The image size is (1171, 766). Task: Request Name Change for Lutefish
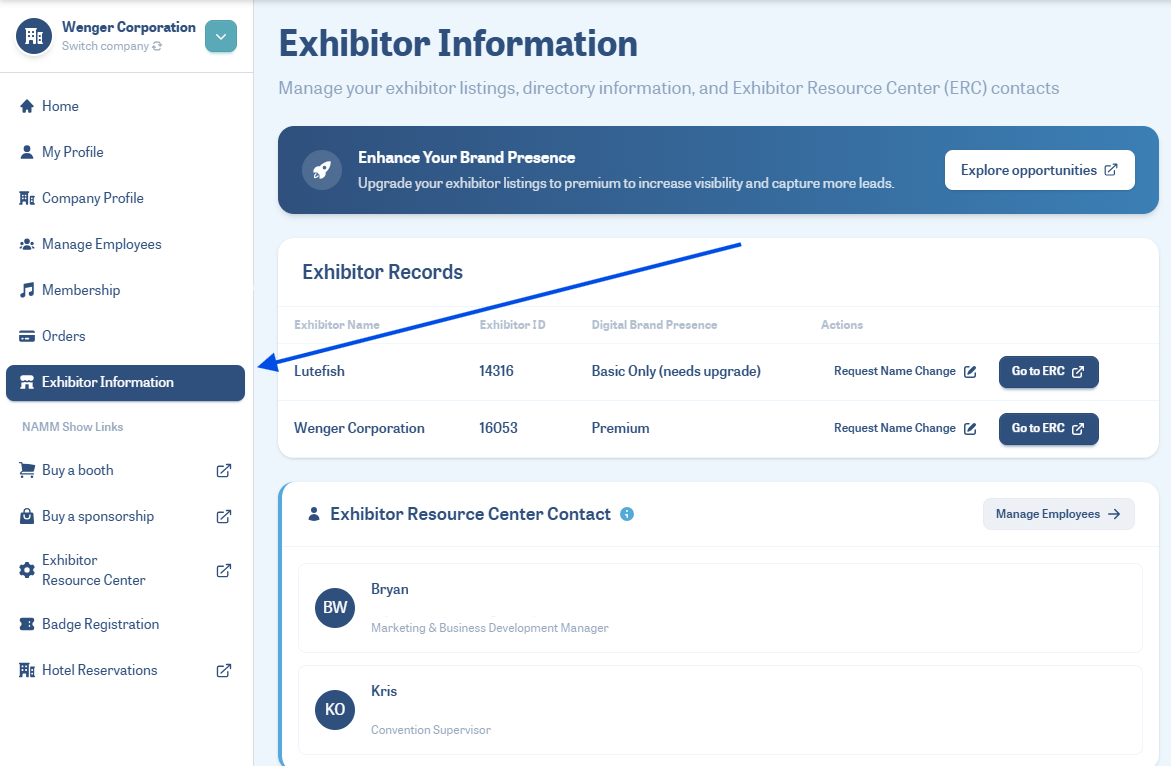point(905,371)
